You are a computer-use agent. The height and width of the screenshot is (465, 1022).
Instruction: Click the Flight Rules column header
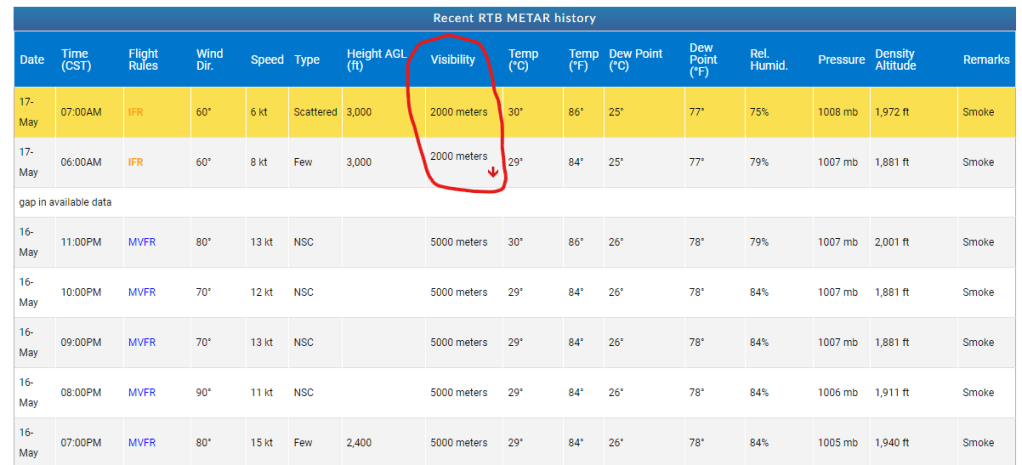coord(144,60)
